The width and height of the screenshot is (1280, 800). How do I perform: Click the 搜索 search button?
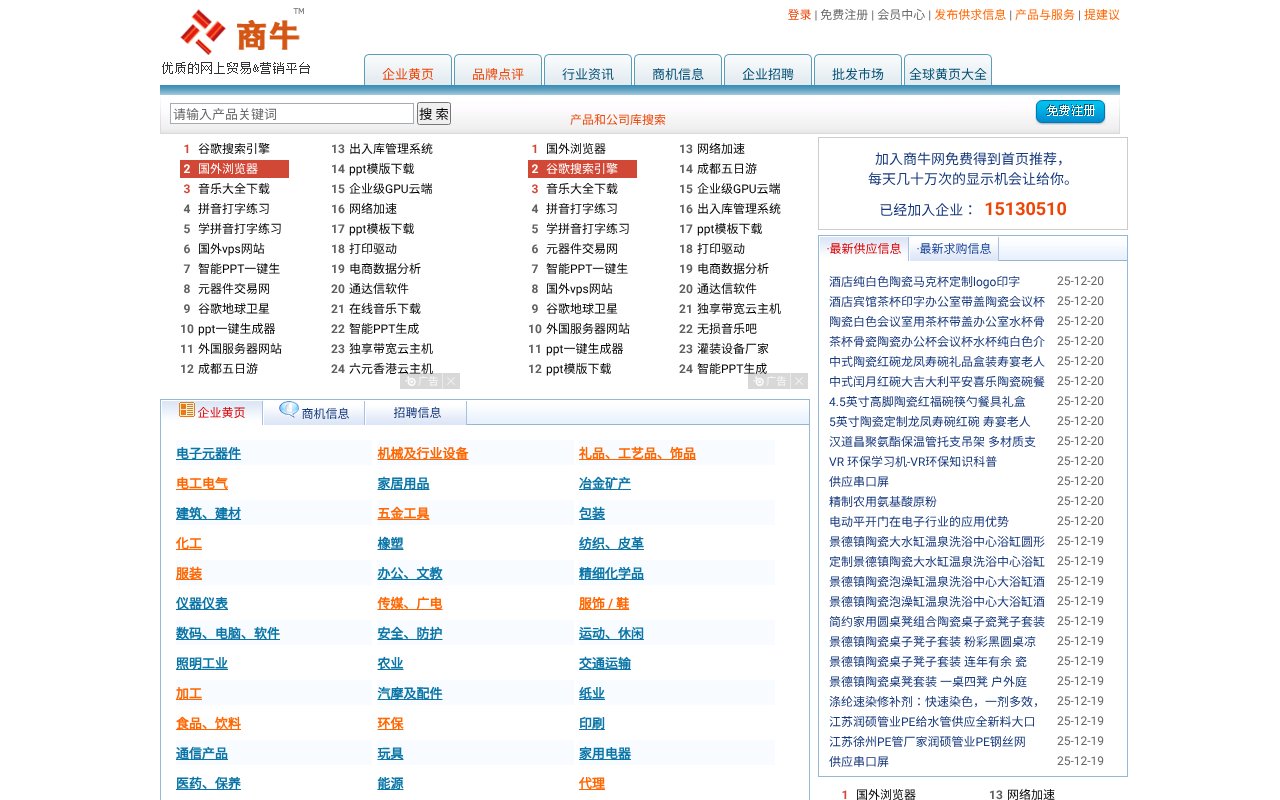tap(433, 113)
